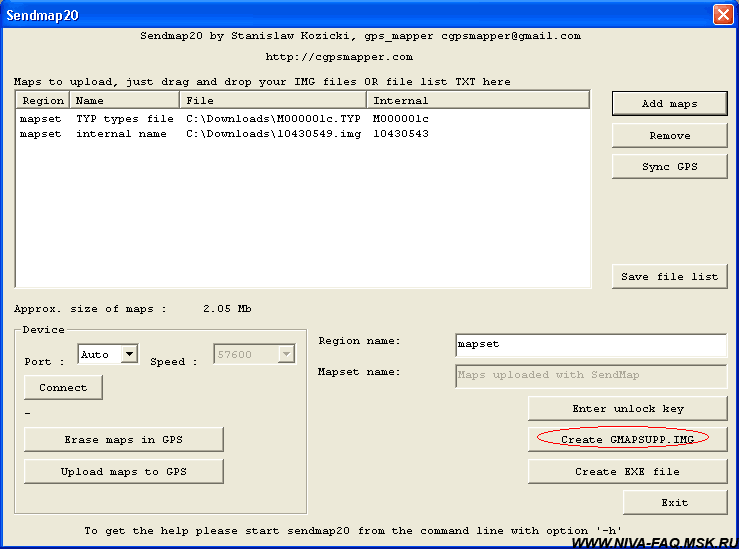Sort list by Region column header
739x549 pixels.
pyautogui.click(x=43, y=100)
